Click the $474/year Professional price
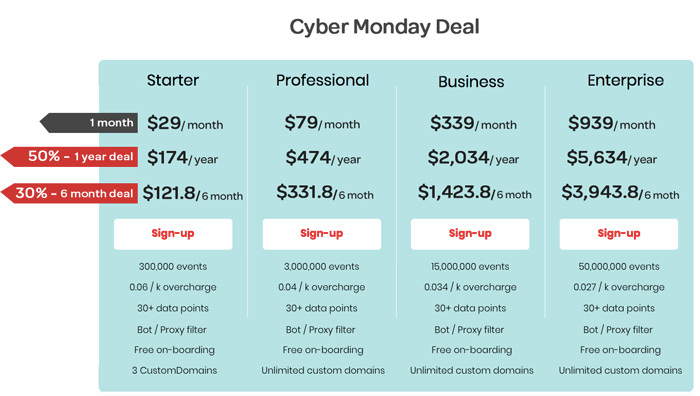The image size is (700, 396). pos(323,158)
